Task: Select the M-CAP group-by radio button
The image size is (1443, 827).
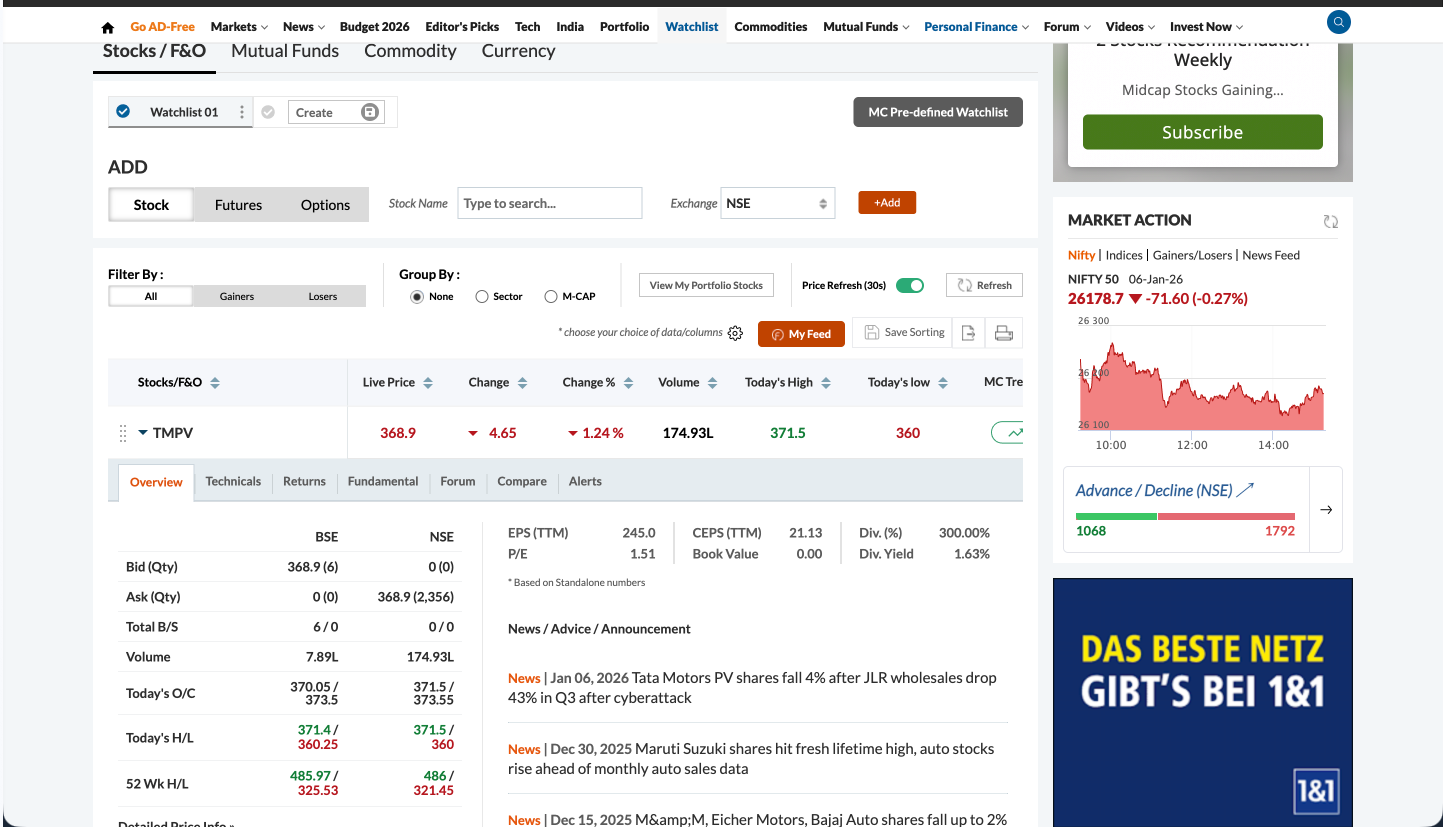Action: click(551, 296)
